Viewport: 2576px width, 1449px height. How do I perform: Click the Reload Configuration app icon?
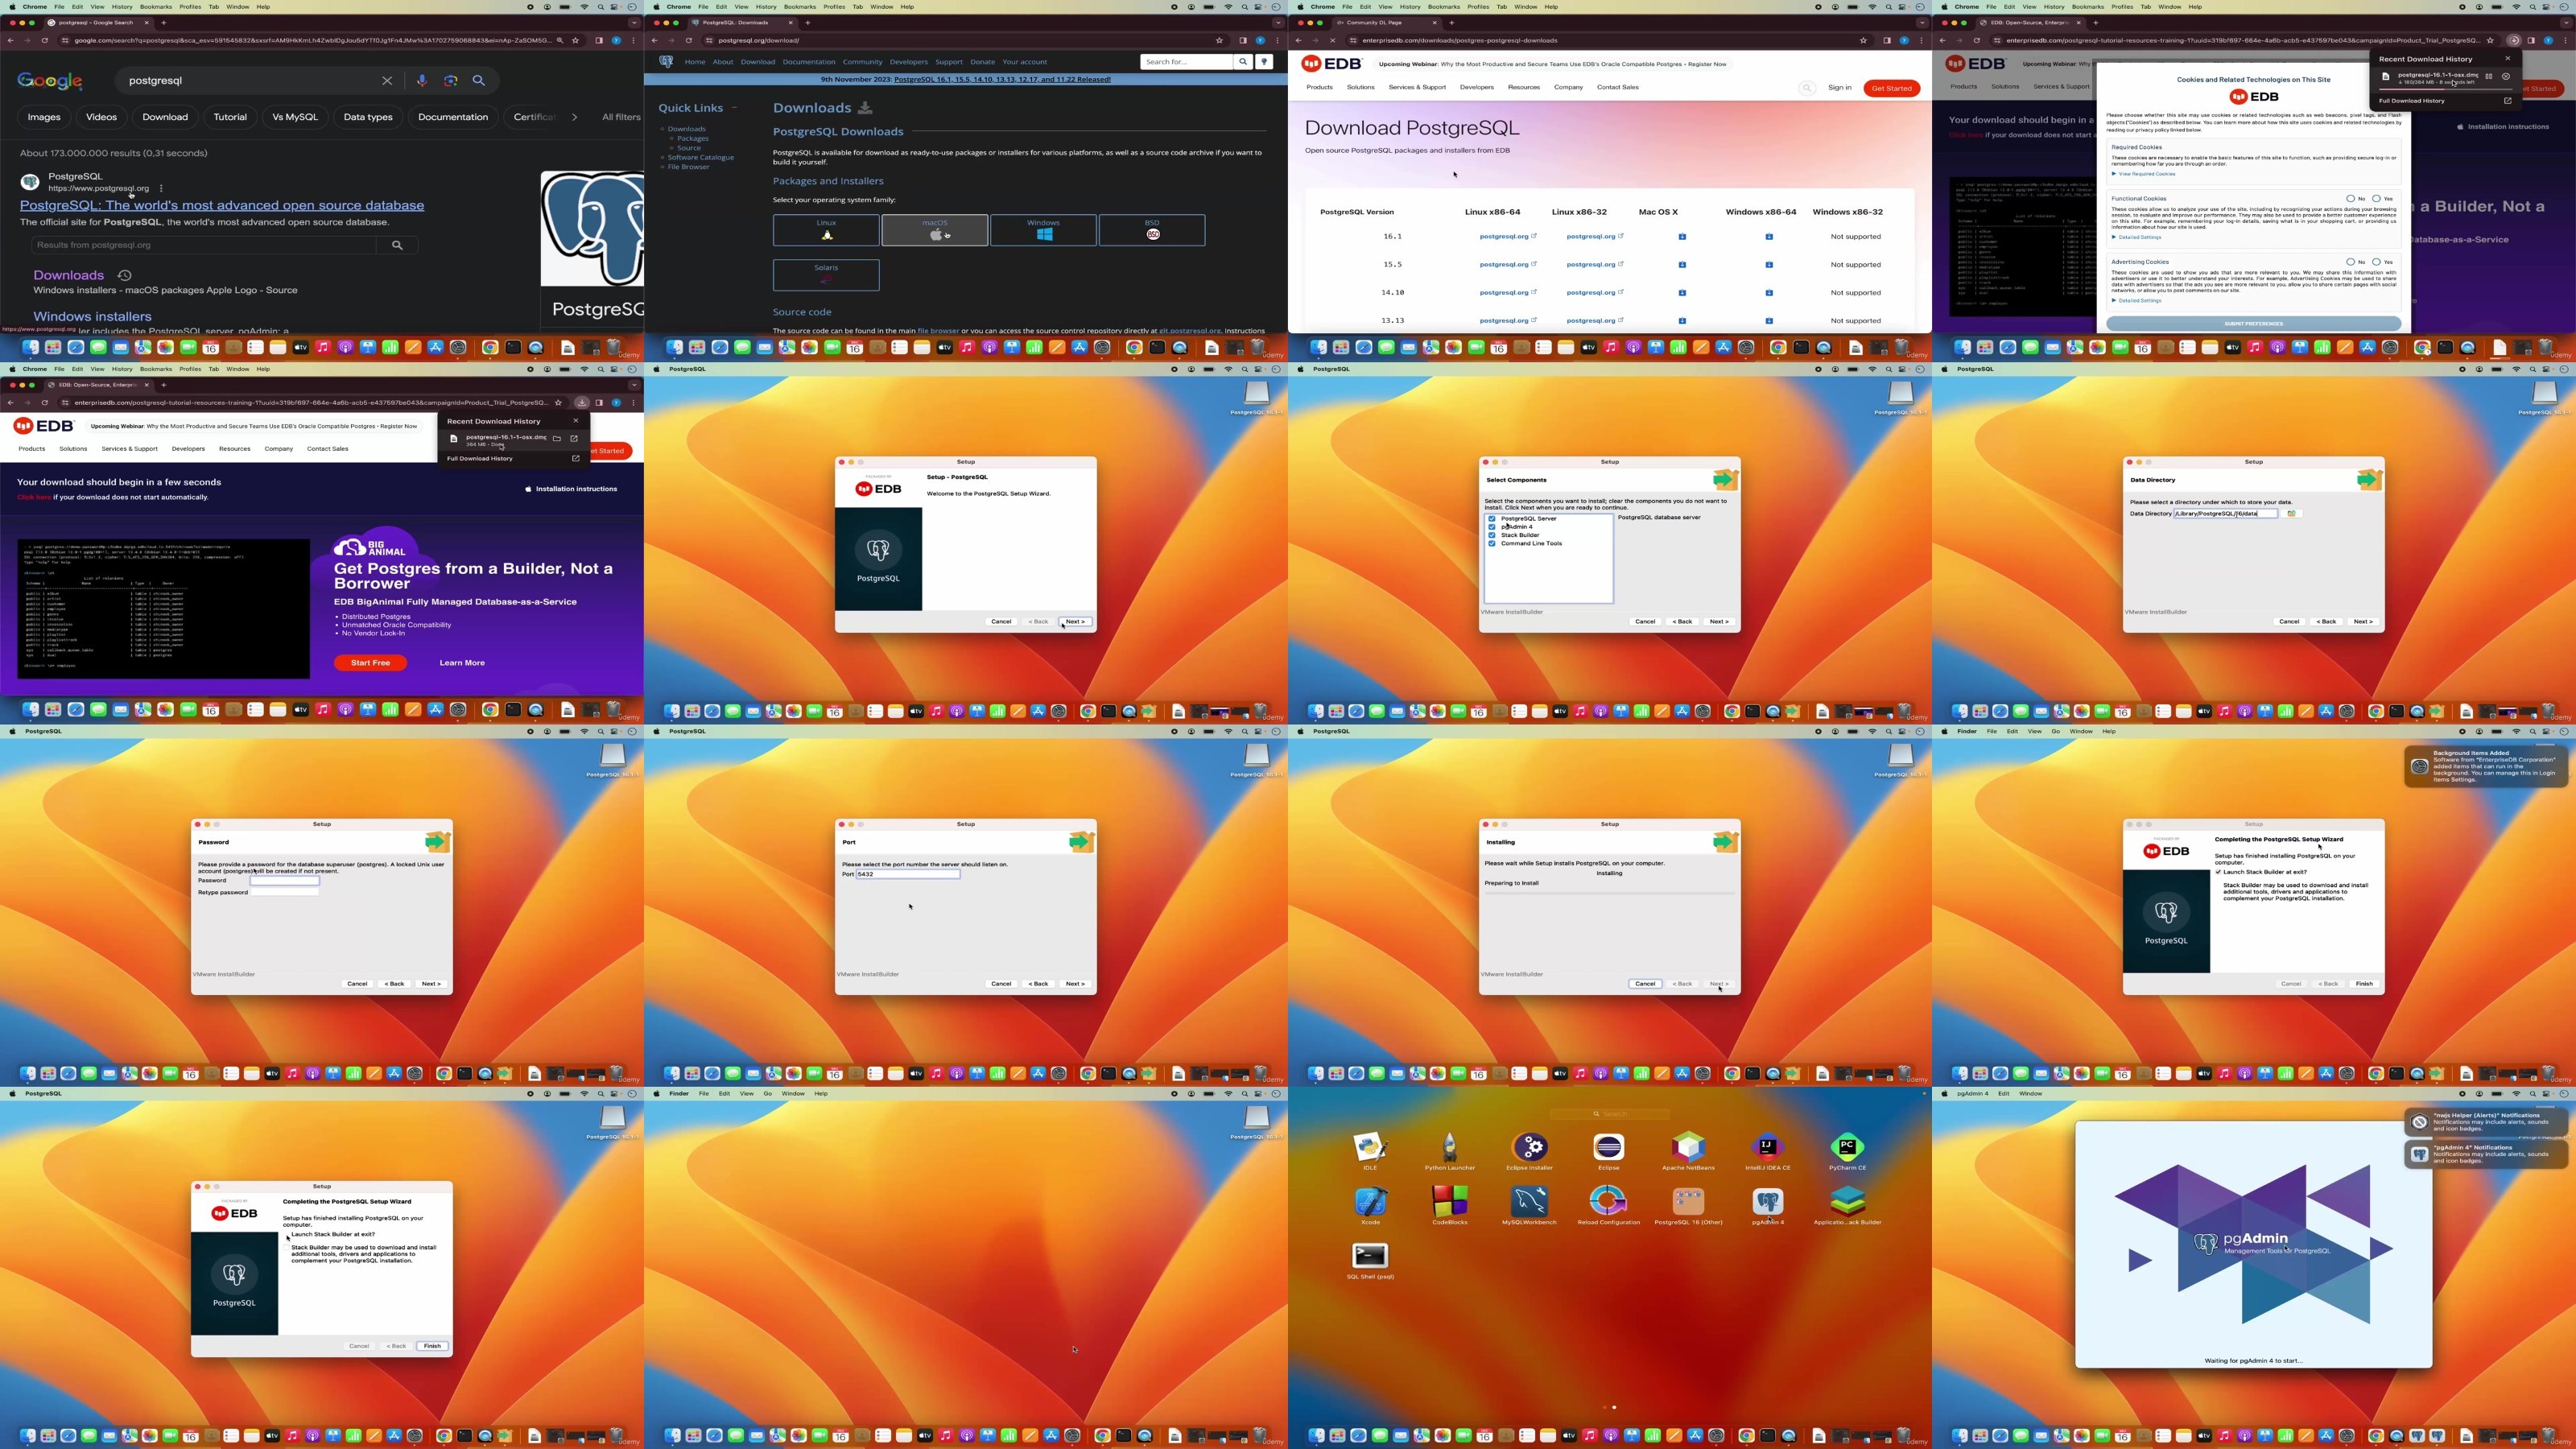point(1608,1202)
